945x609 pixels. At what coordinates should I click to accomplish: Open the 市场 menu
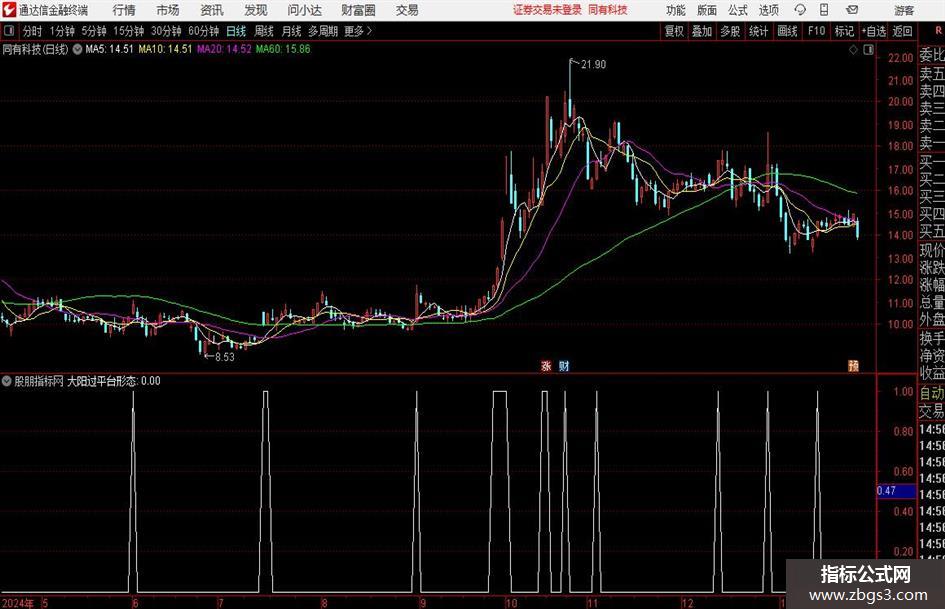pos(168,10)
